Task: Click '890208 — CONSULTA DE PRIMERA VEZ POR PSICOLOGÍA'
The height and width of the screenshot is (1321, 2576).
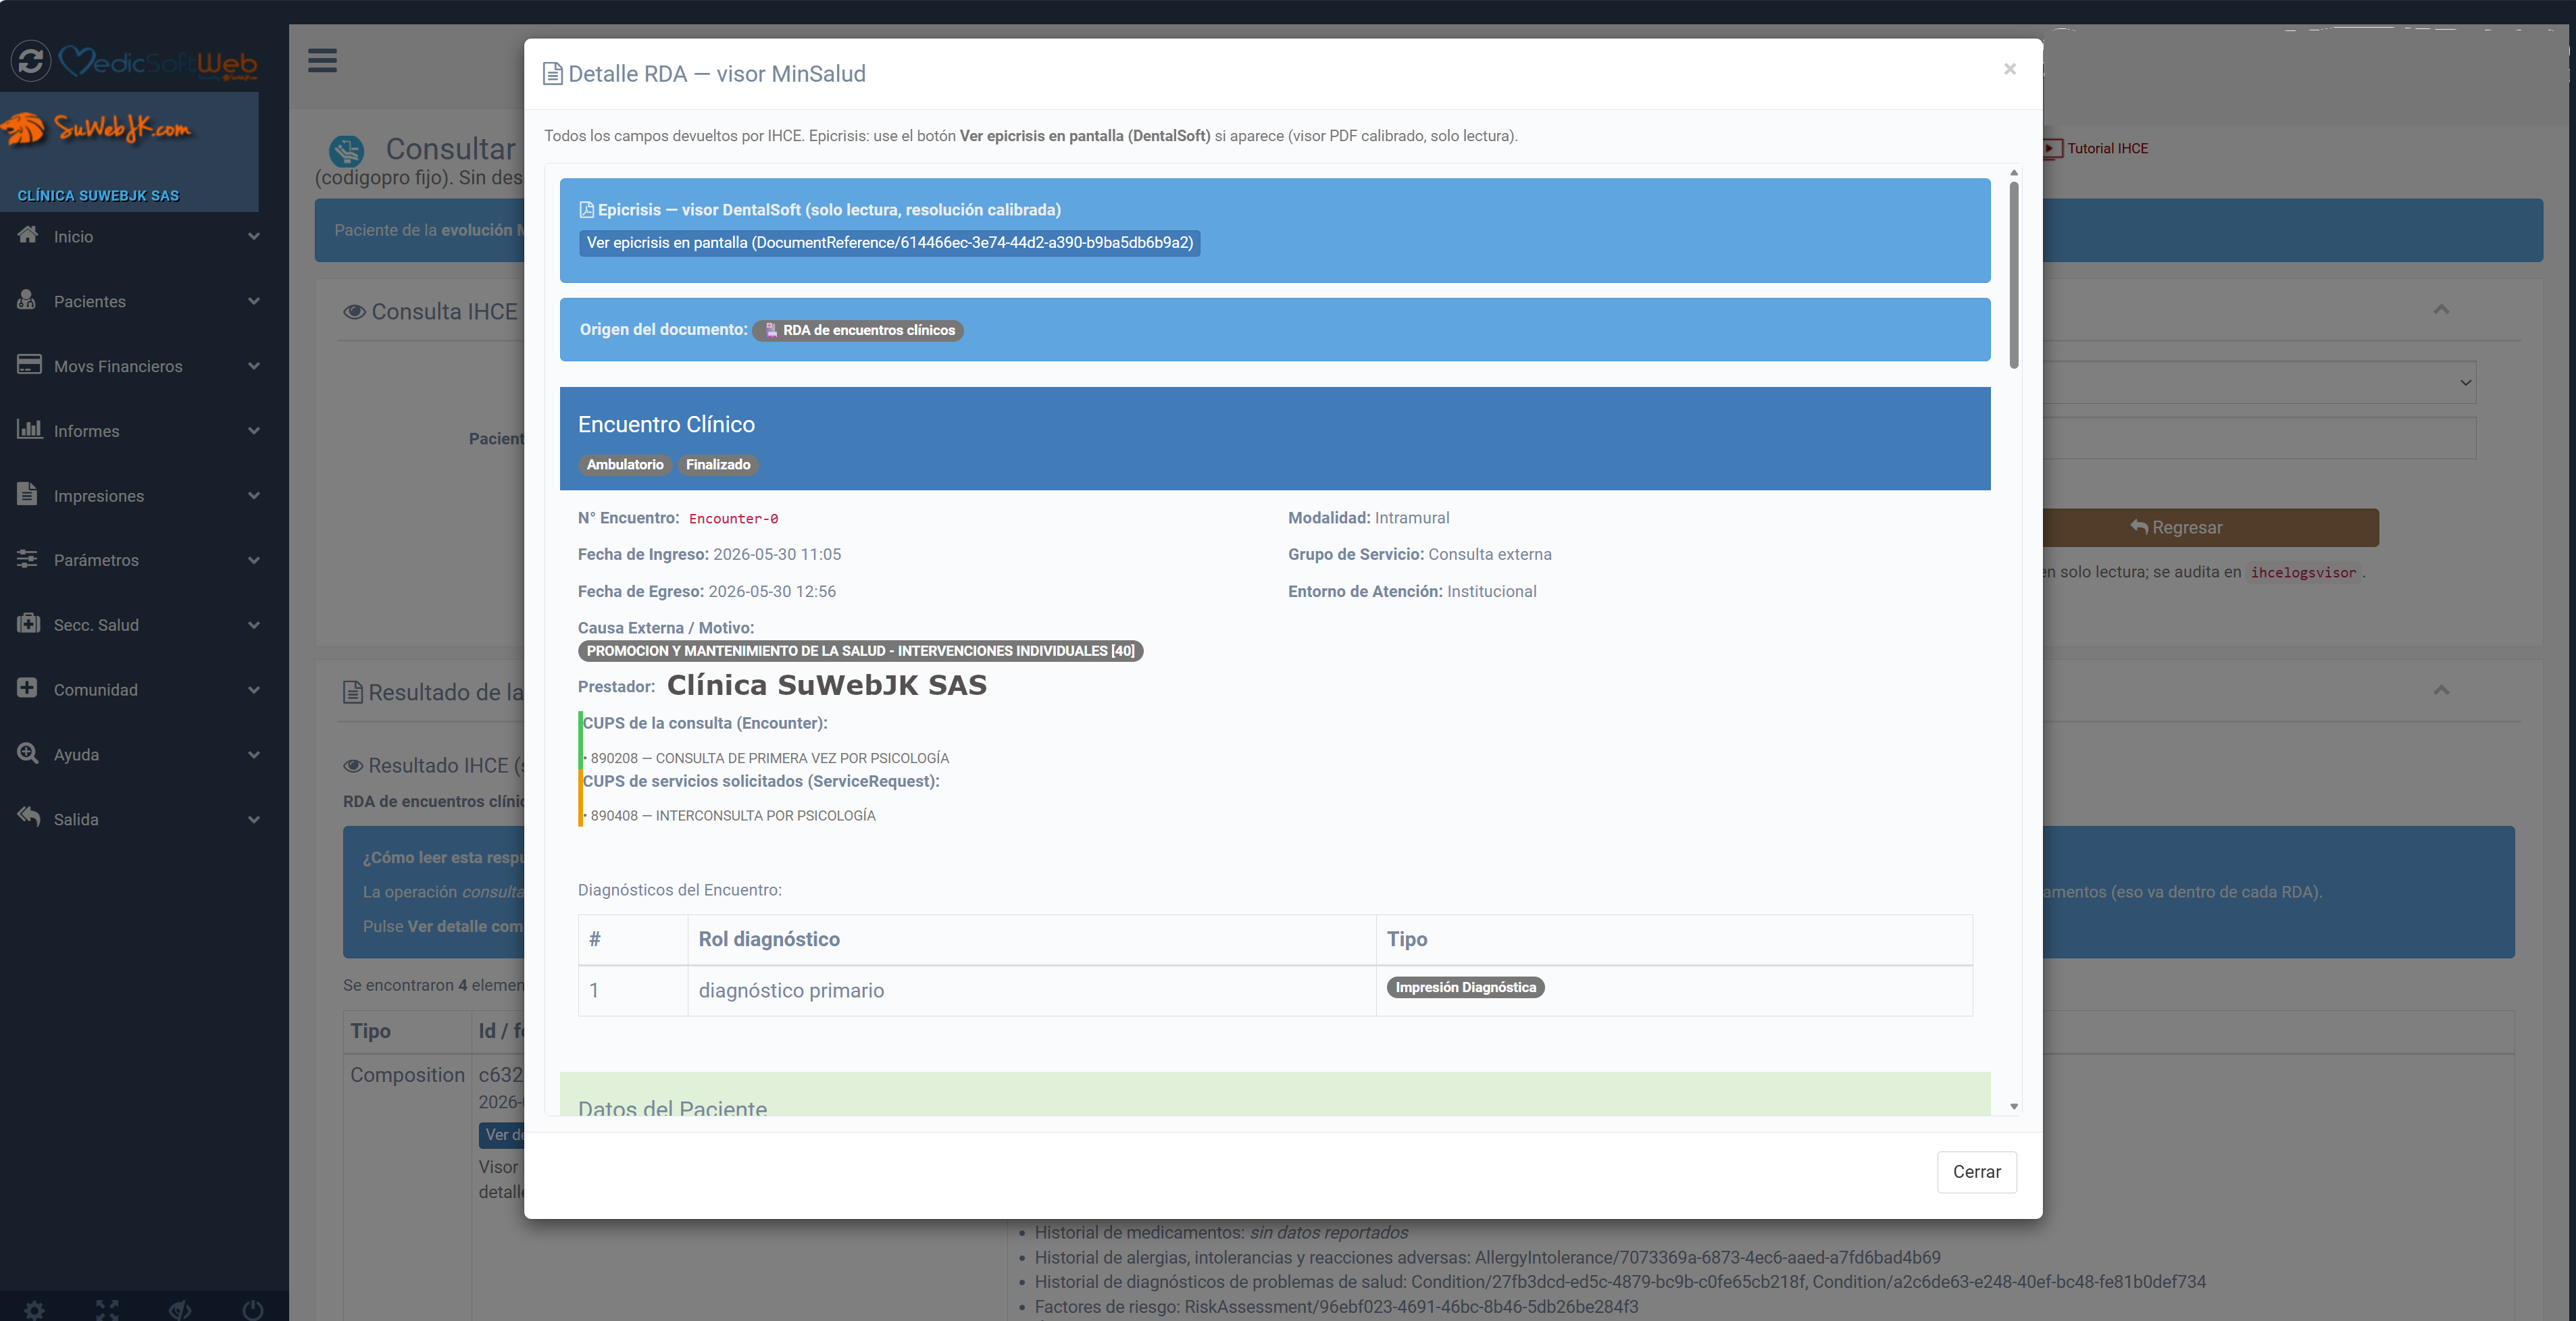Action: (769, 758)
